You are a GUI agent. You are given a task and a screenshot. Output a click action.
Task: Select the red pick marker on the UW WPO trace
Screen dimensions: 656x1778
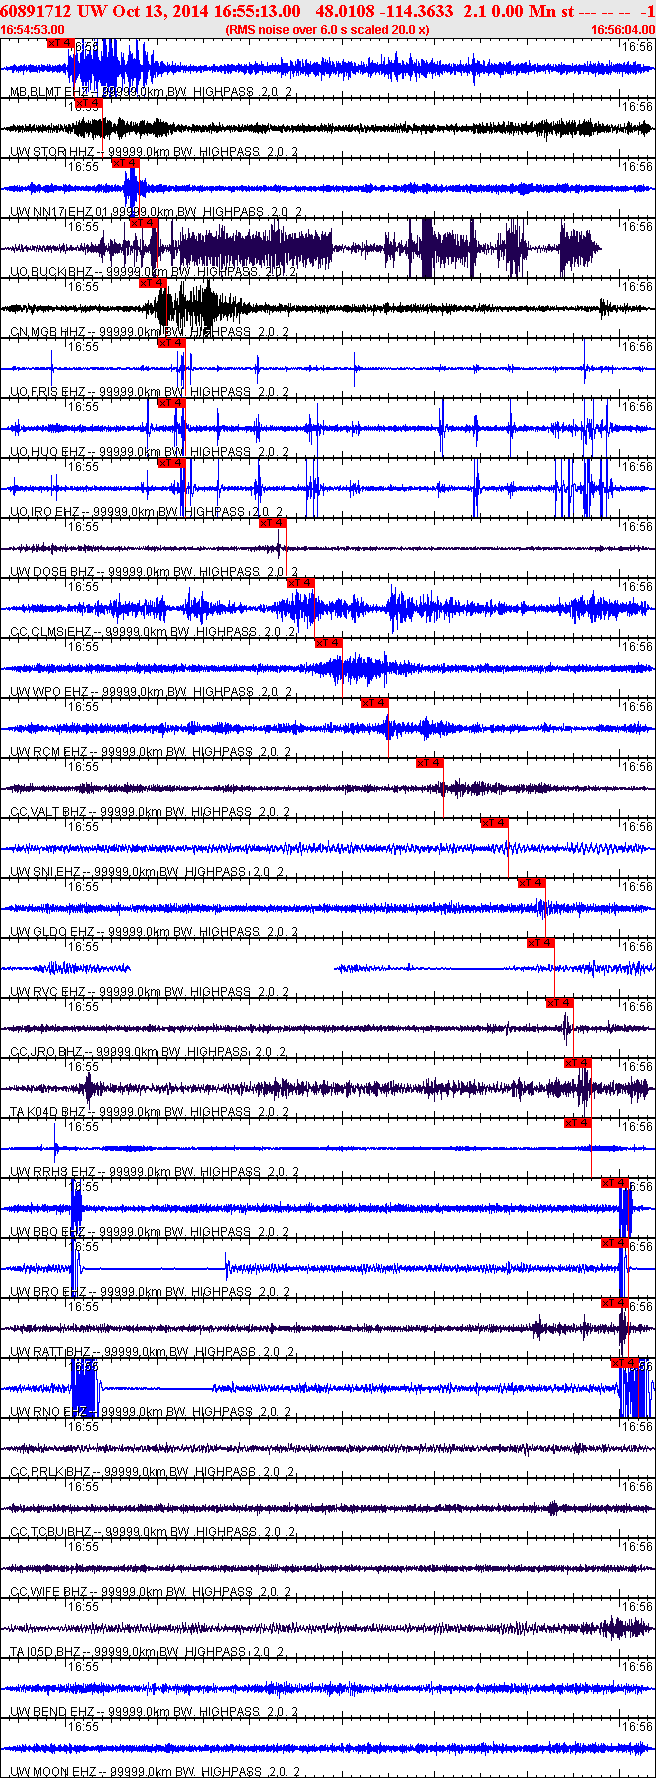(x=329, y=643)
